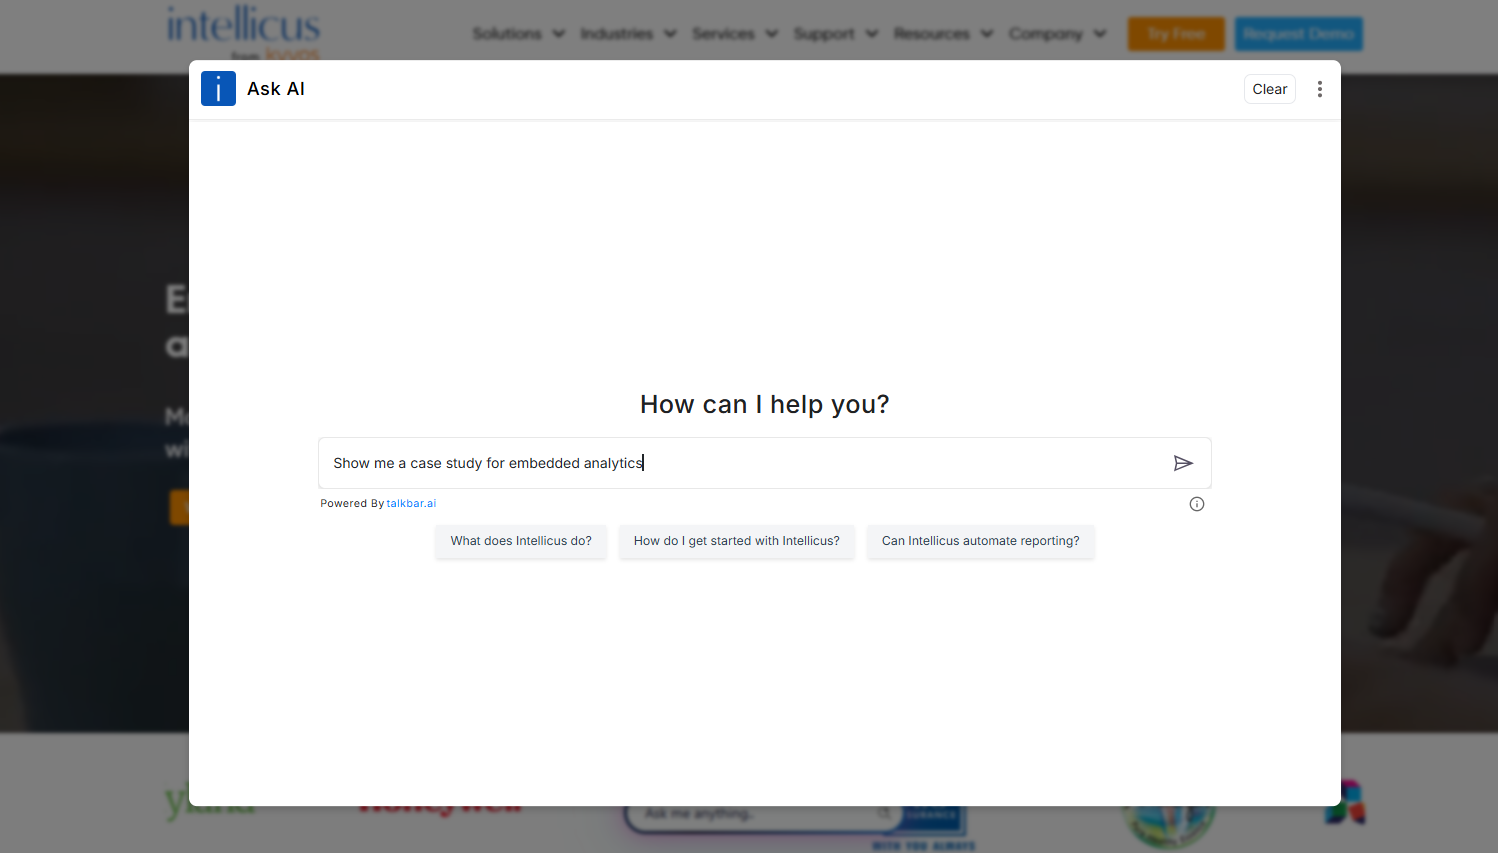Click into the question input field
This screenshot has height=853, width=1498.
740,463
